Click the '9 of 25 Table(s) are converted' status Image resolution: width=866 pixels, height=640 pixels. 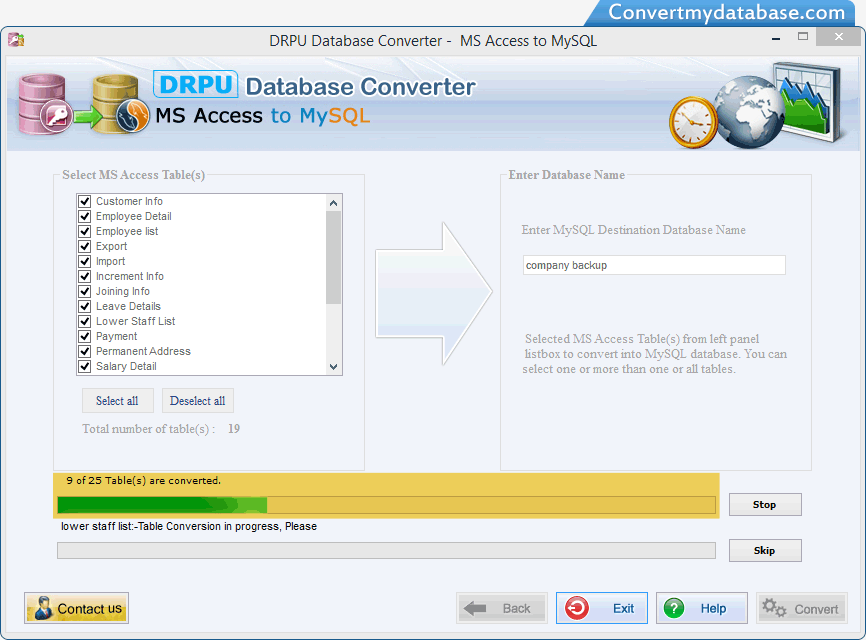144,480
